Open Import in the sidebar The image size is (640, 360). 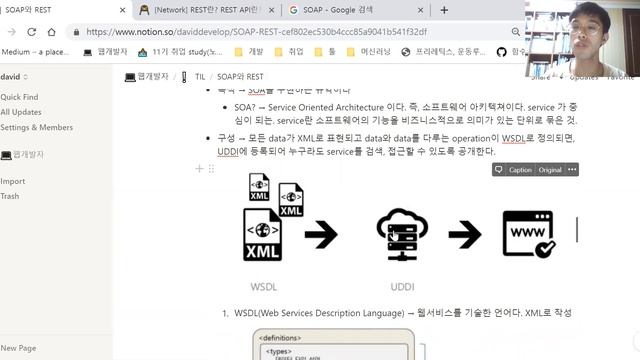[13, 181]
